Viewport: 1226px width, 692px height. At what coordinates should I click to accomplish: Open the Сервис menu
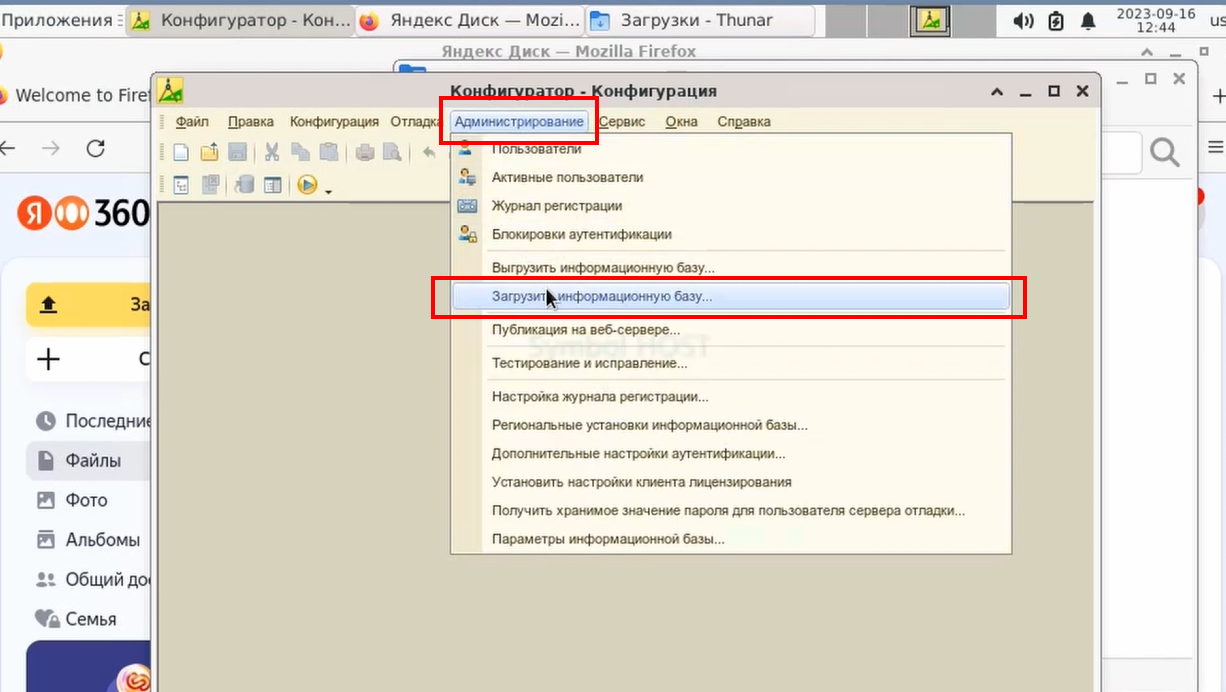click(622, 122)
